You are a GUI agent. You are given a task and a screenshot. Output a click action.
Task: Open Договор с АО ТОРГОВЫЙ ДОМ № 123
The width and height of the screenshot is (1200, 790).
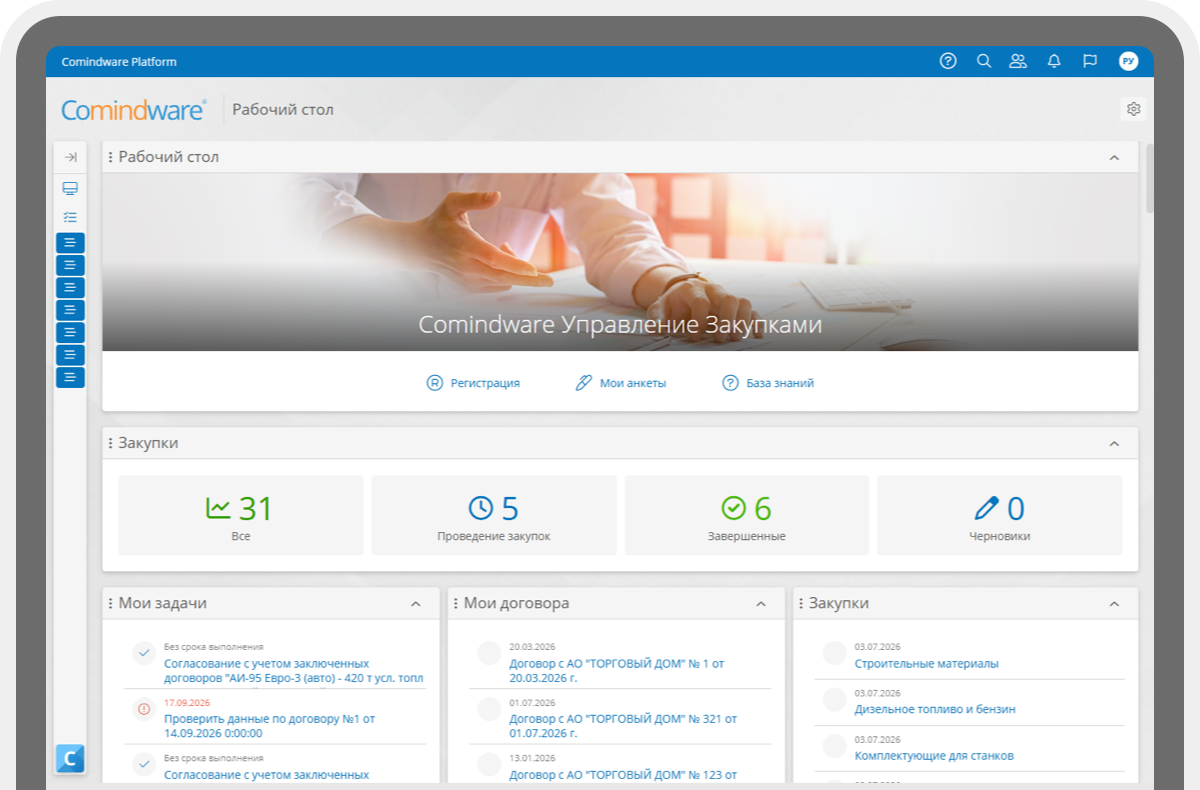point(623,774)
